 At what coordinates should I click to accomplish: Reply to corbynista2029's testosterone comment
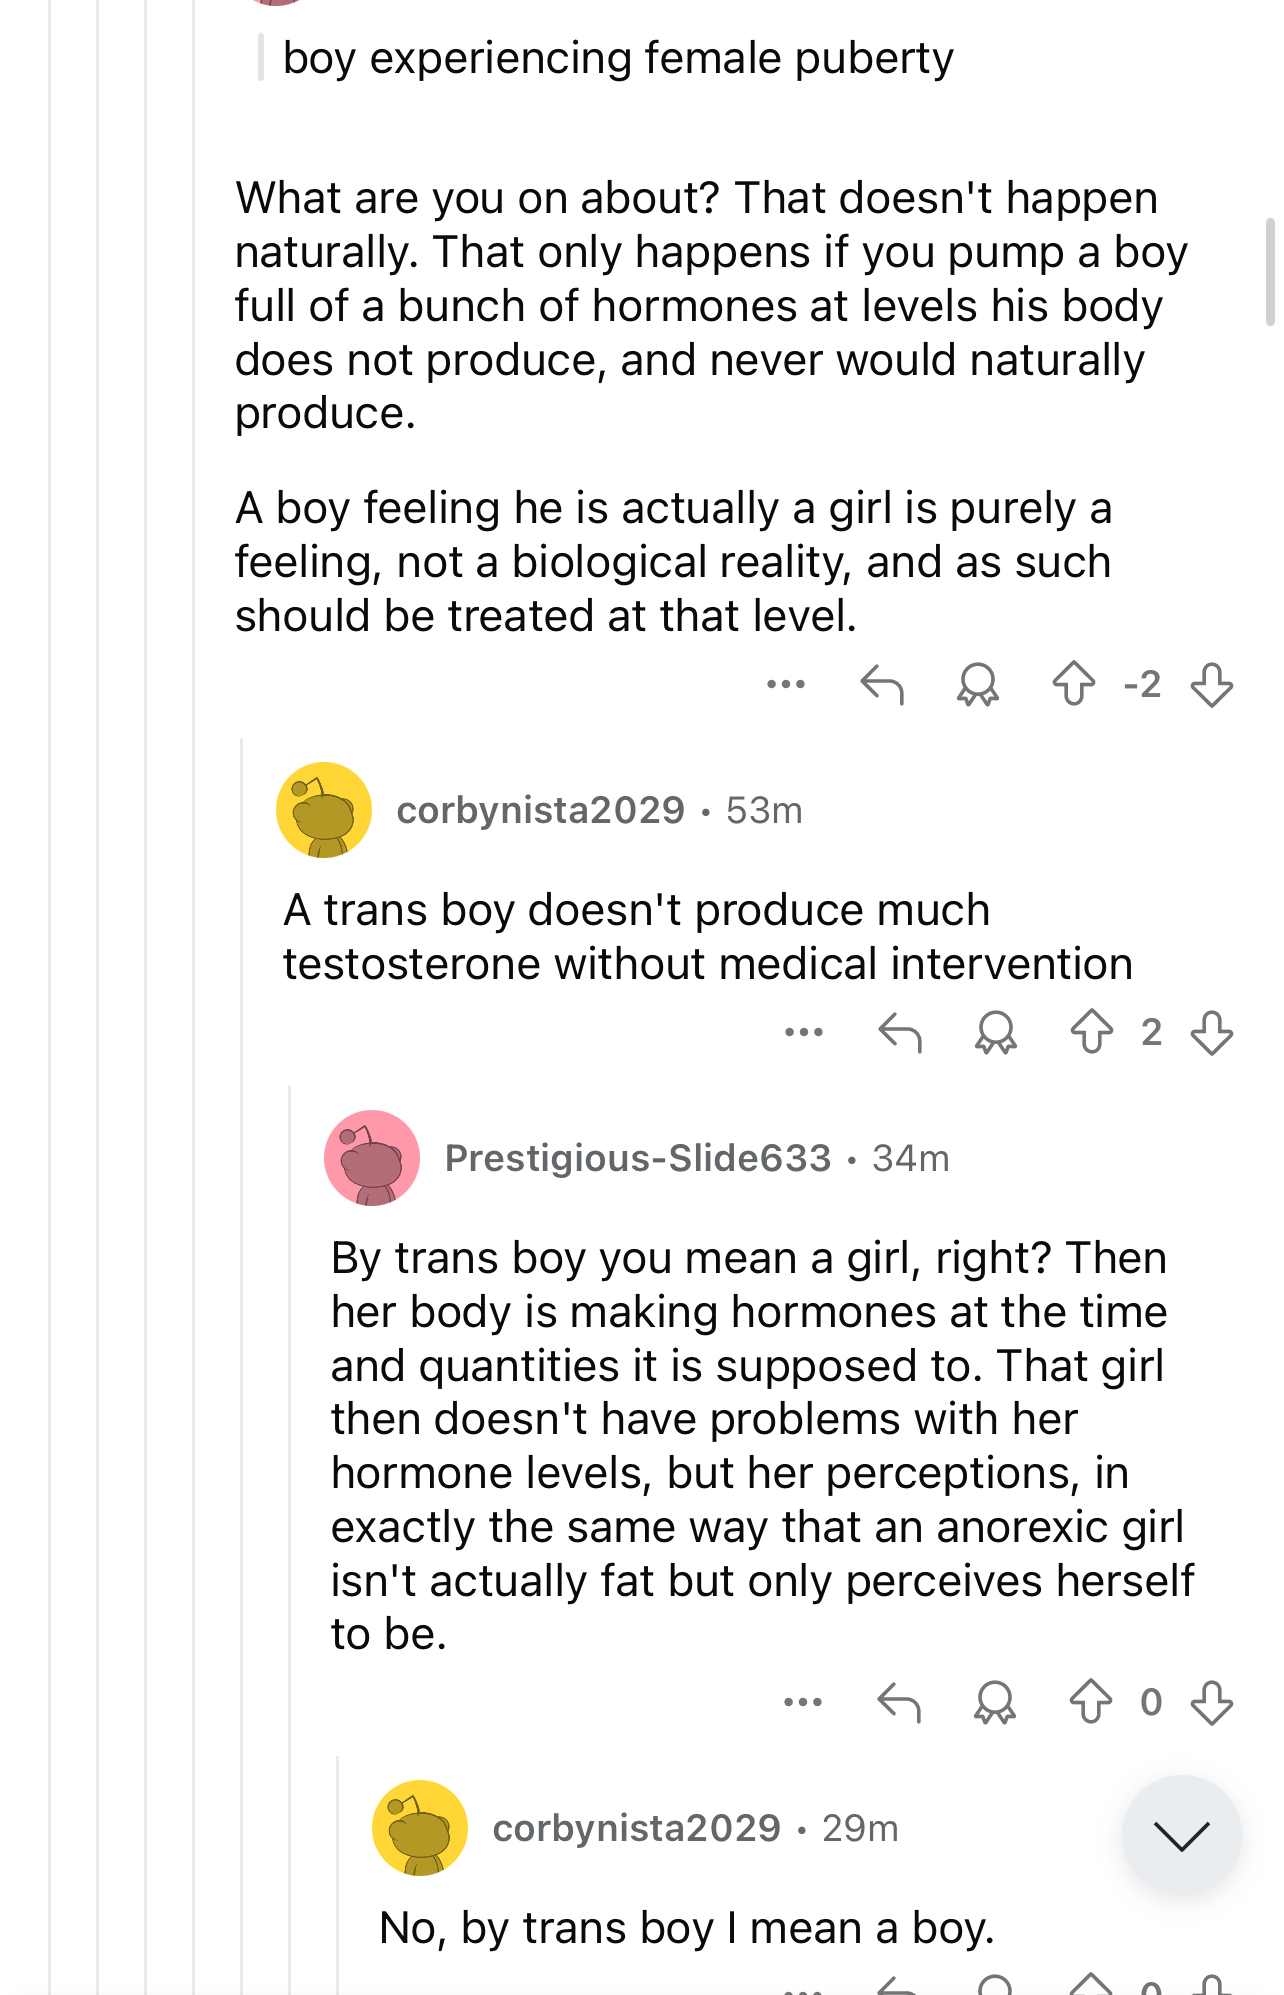coord(900,1032)
